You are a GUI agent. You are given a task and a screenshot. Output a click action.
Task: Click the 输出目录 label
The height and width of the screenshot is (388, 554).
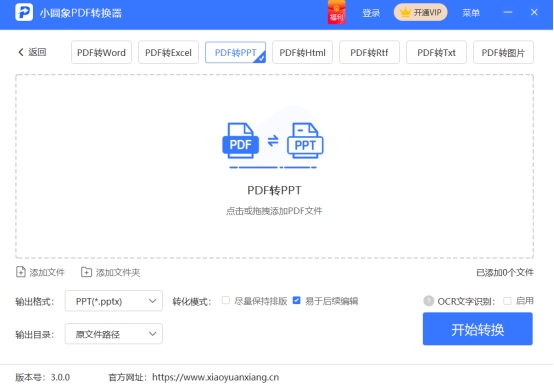click(34, 334)
